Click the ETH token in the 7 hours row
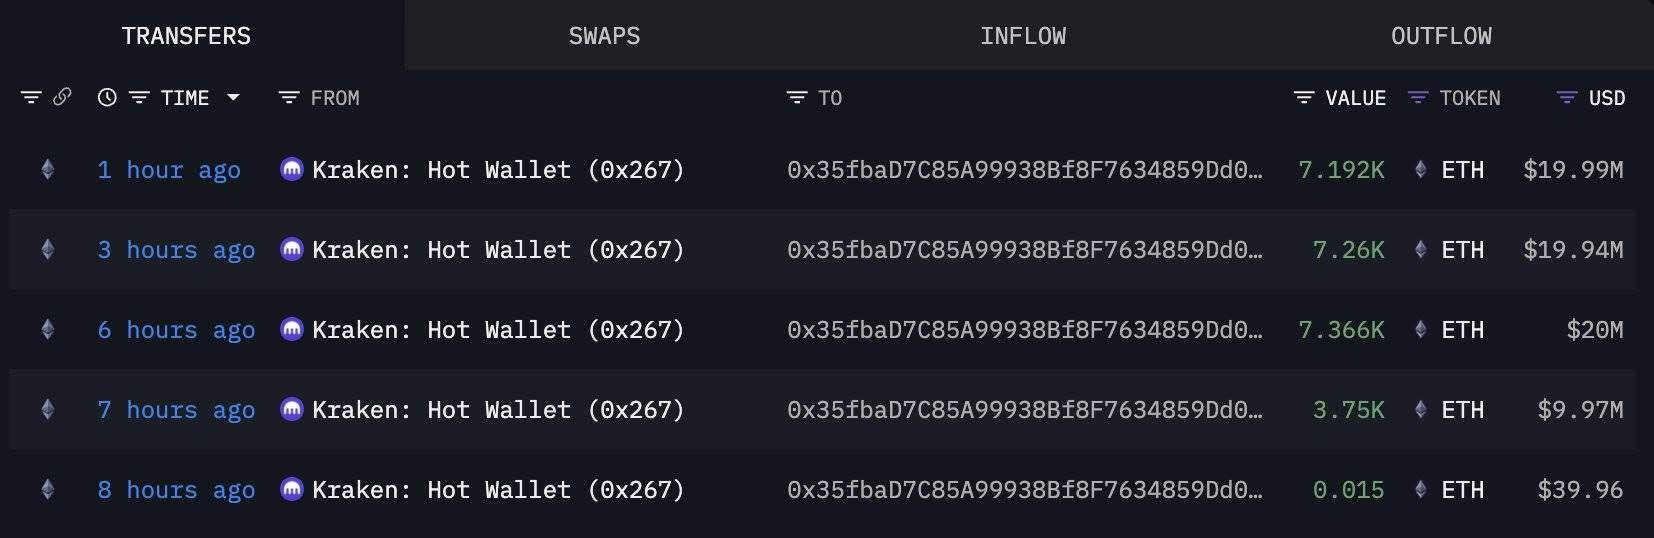The height and width of the screenshot is (538, 1654). [1461, 410]
